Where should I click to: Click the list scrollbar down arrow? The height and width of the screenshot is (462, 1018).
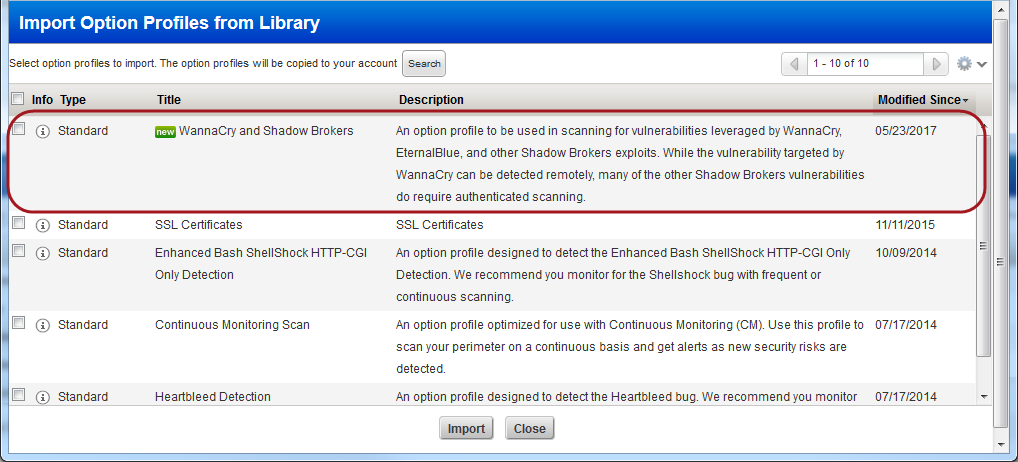[984, 396]
